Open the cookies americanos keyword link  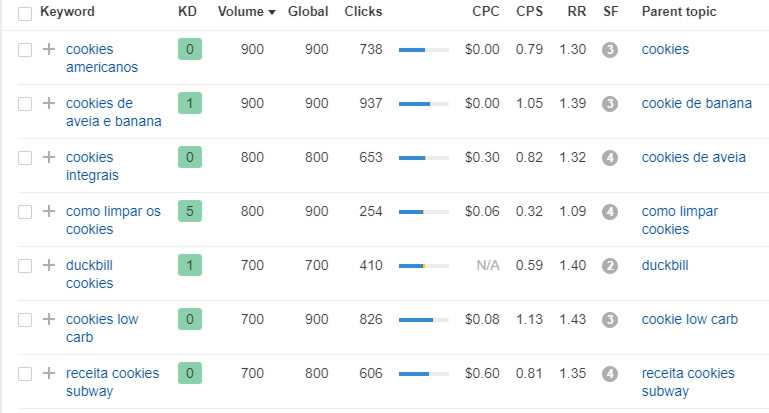pos(102,58)
